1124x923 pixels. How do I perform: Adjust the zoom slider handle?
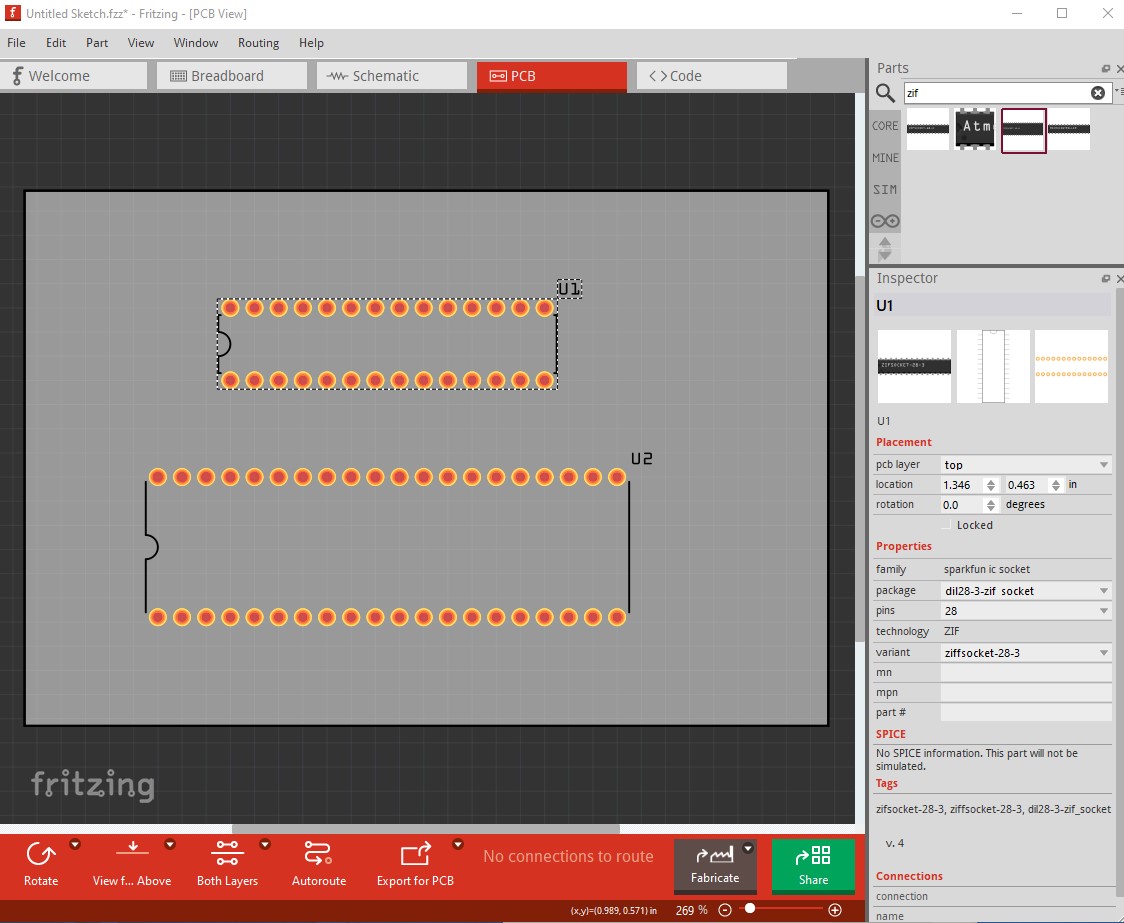click(750, 909)
